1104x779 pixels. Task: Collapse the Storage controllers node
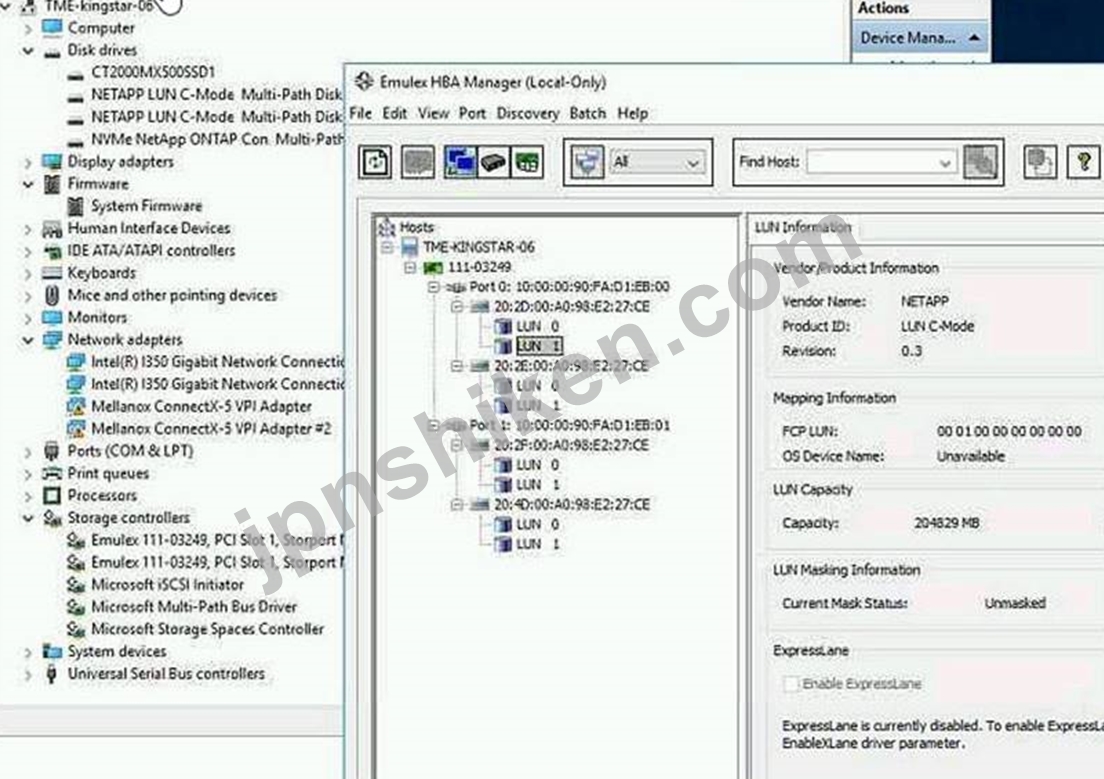(x=28, y=518)
